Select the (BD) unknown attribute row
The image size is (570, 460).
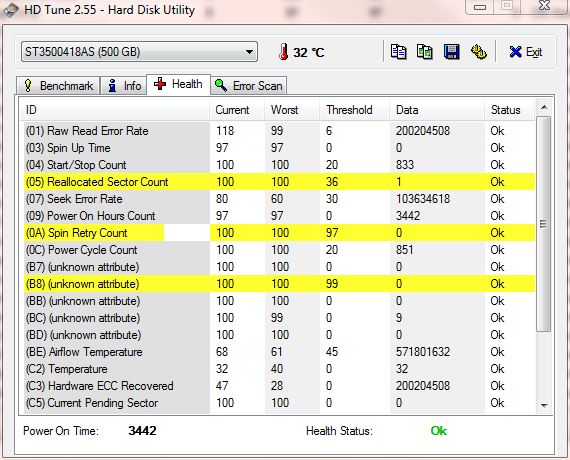point(279,335)
